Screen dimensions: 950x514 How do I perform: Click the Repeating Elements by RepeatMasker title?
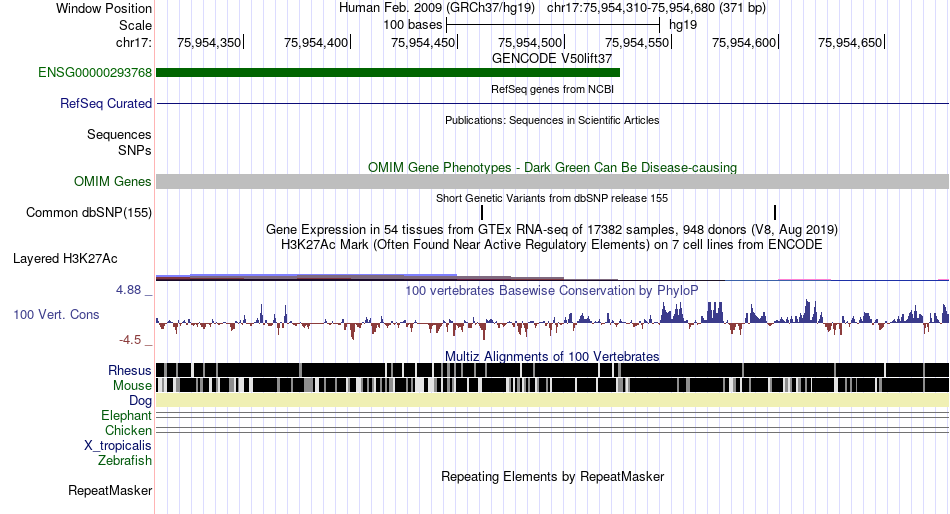coord(552,476)
